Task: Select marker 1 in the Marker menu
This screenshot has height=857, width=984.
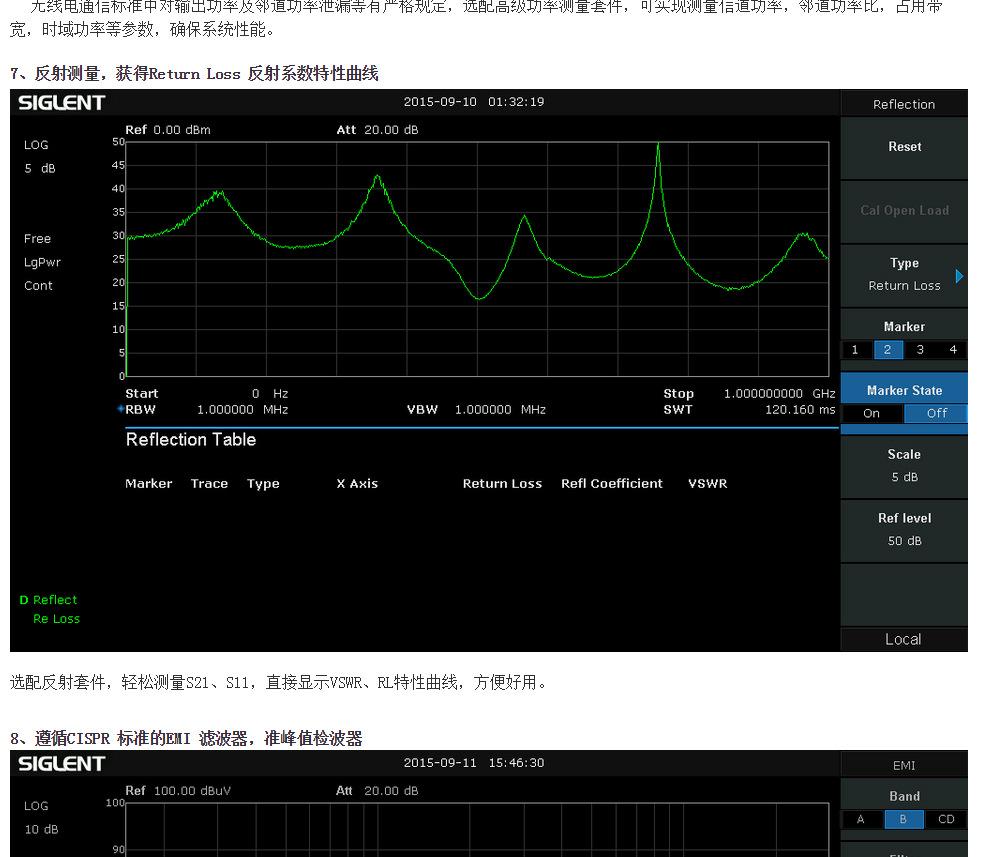Action: [x=855, y=350]
